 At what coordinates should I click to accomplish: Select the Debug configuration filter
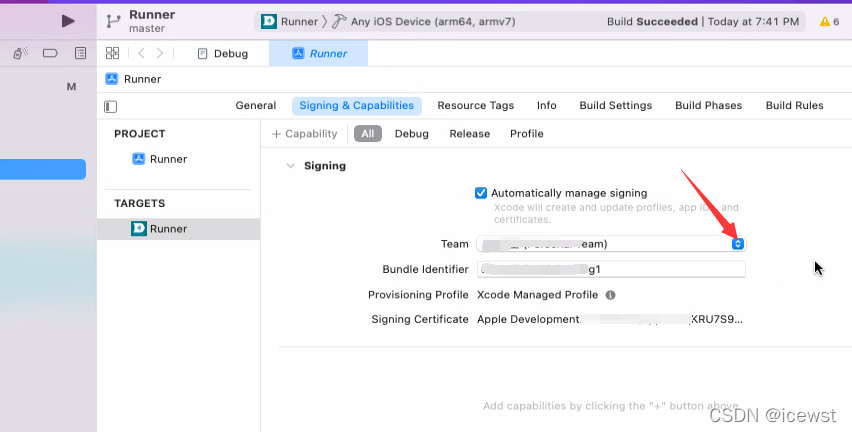[411, 134]
